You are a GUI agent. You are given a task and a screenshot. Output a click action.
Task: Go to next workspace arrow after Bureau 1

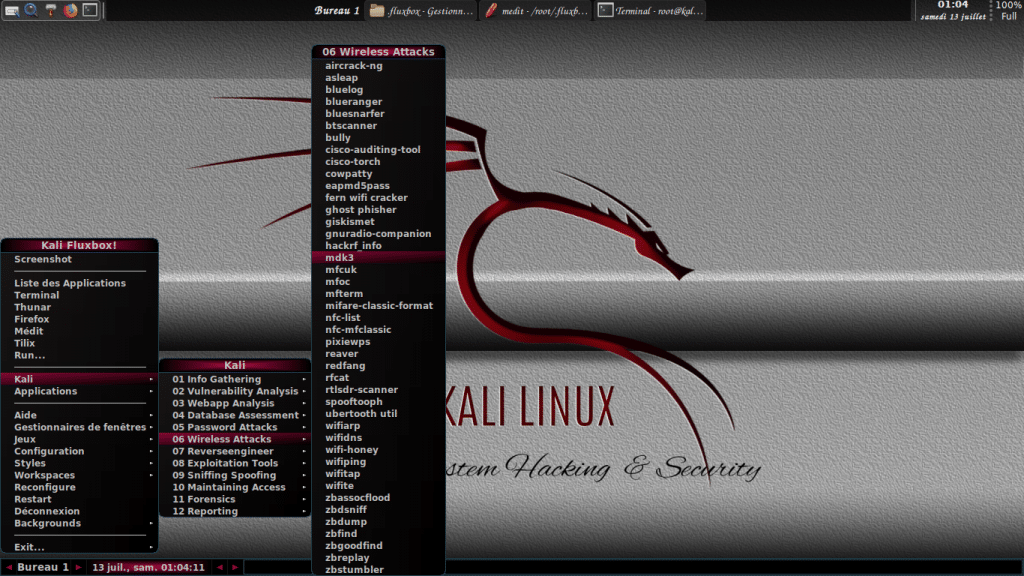tap(78, 568)
